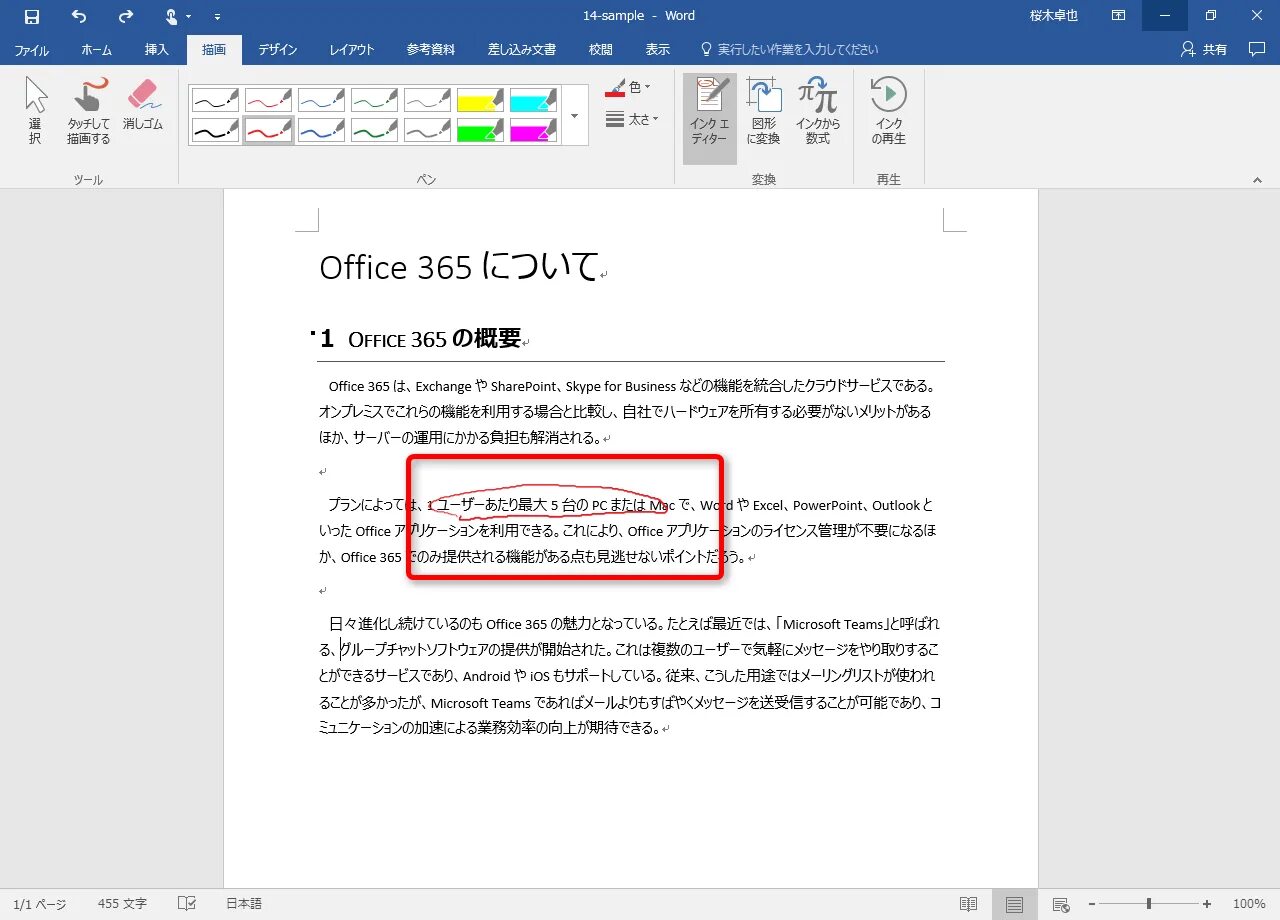This screenshot has width=1280, height=920.
Task: Open the 色 pen color dropdown
Action: (x=628, y=89)
